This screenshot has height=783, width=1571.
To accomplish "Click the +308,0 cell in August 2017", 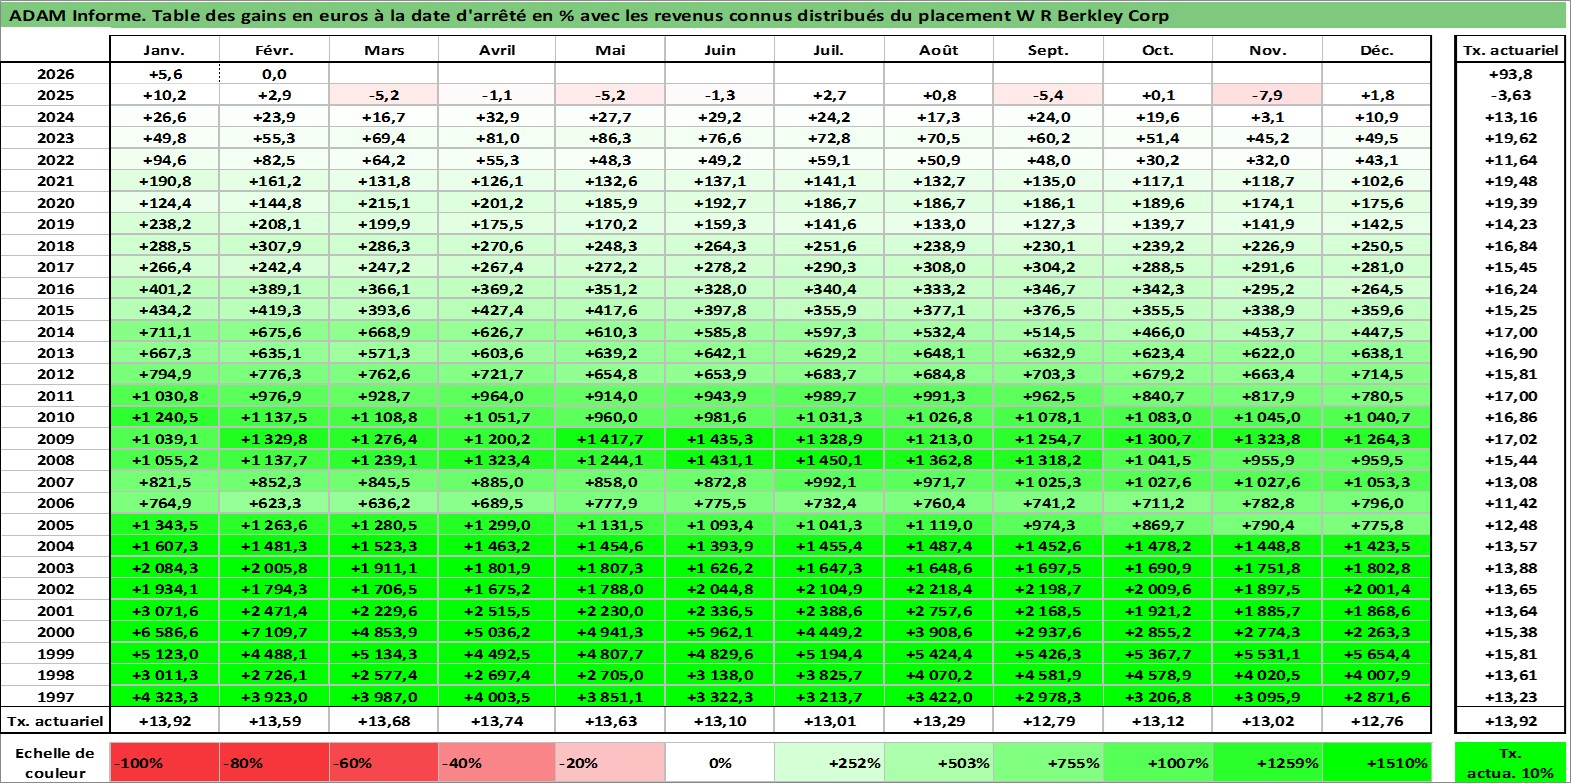I will tap(938, 267).
